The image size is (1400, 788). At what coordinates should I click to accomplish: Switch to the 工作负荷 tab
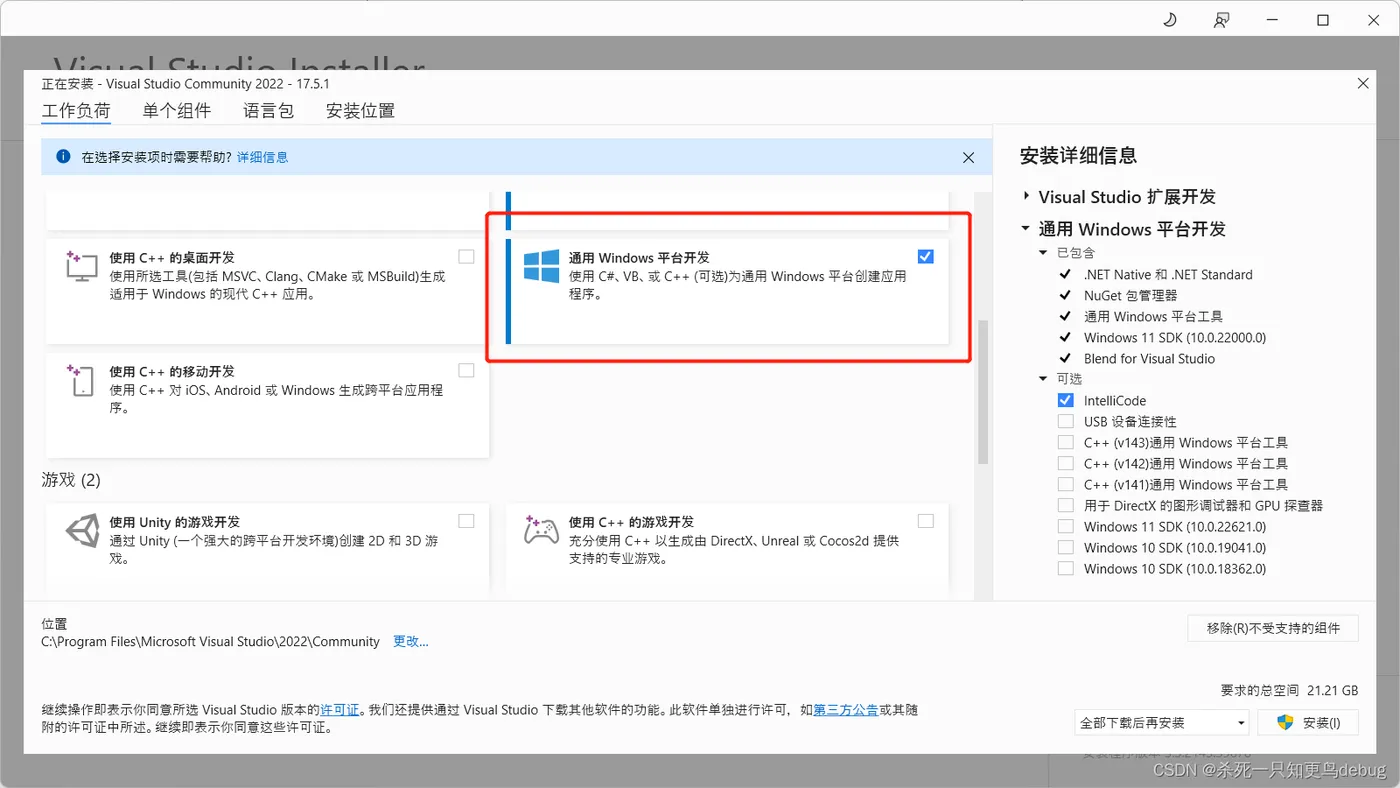coord(76,111)
